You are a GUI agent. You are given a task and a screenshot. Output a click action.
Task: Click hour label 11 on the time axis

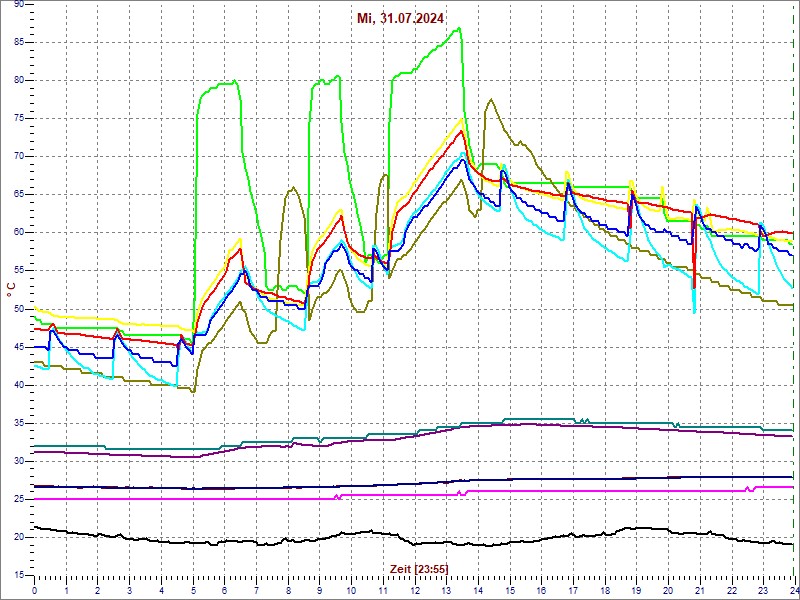pos(383,589)
